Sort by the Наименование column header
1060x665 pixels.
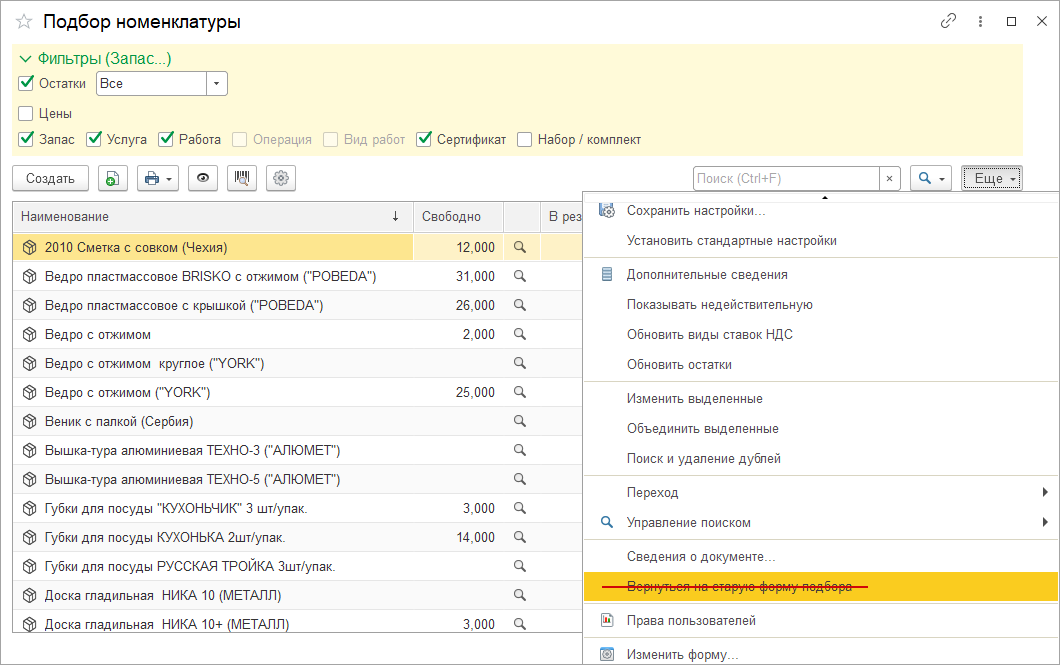(x=66, y=216)
